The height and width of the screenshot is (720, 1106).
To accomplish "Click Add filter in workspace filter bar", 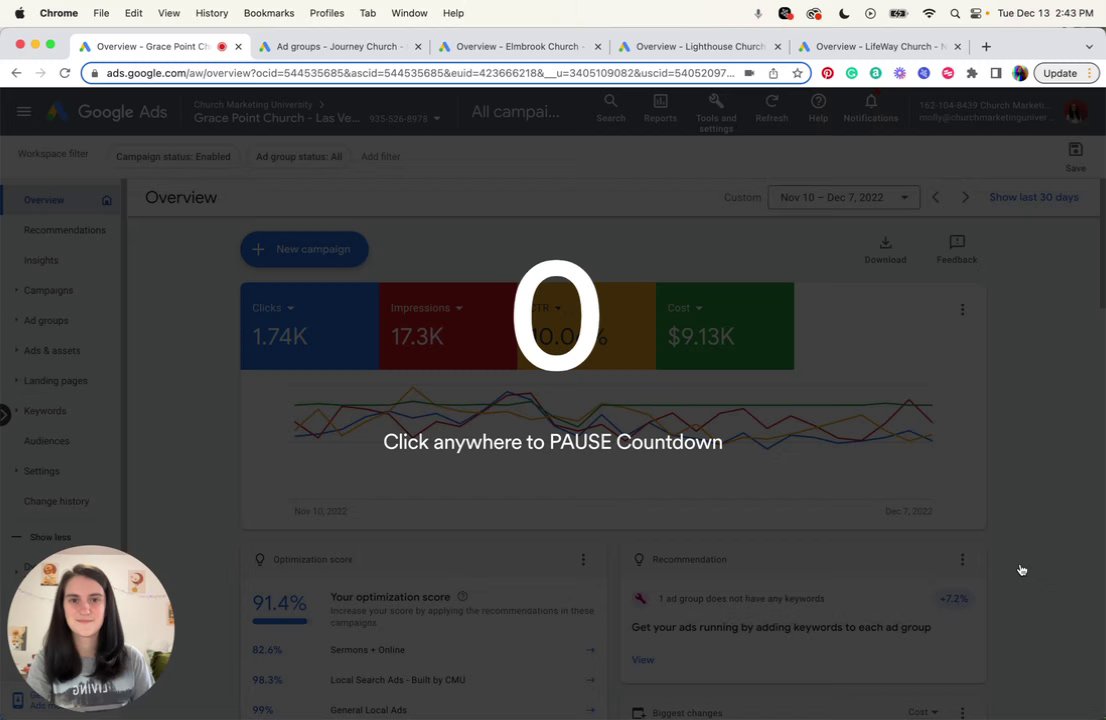I will [x=380, y=157].
